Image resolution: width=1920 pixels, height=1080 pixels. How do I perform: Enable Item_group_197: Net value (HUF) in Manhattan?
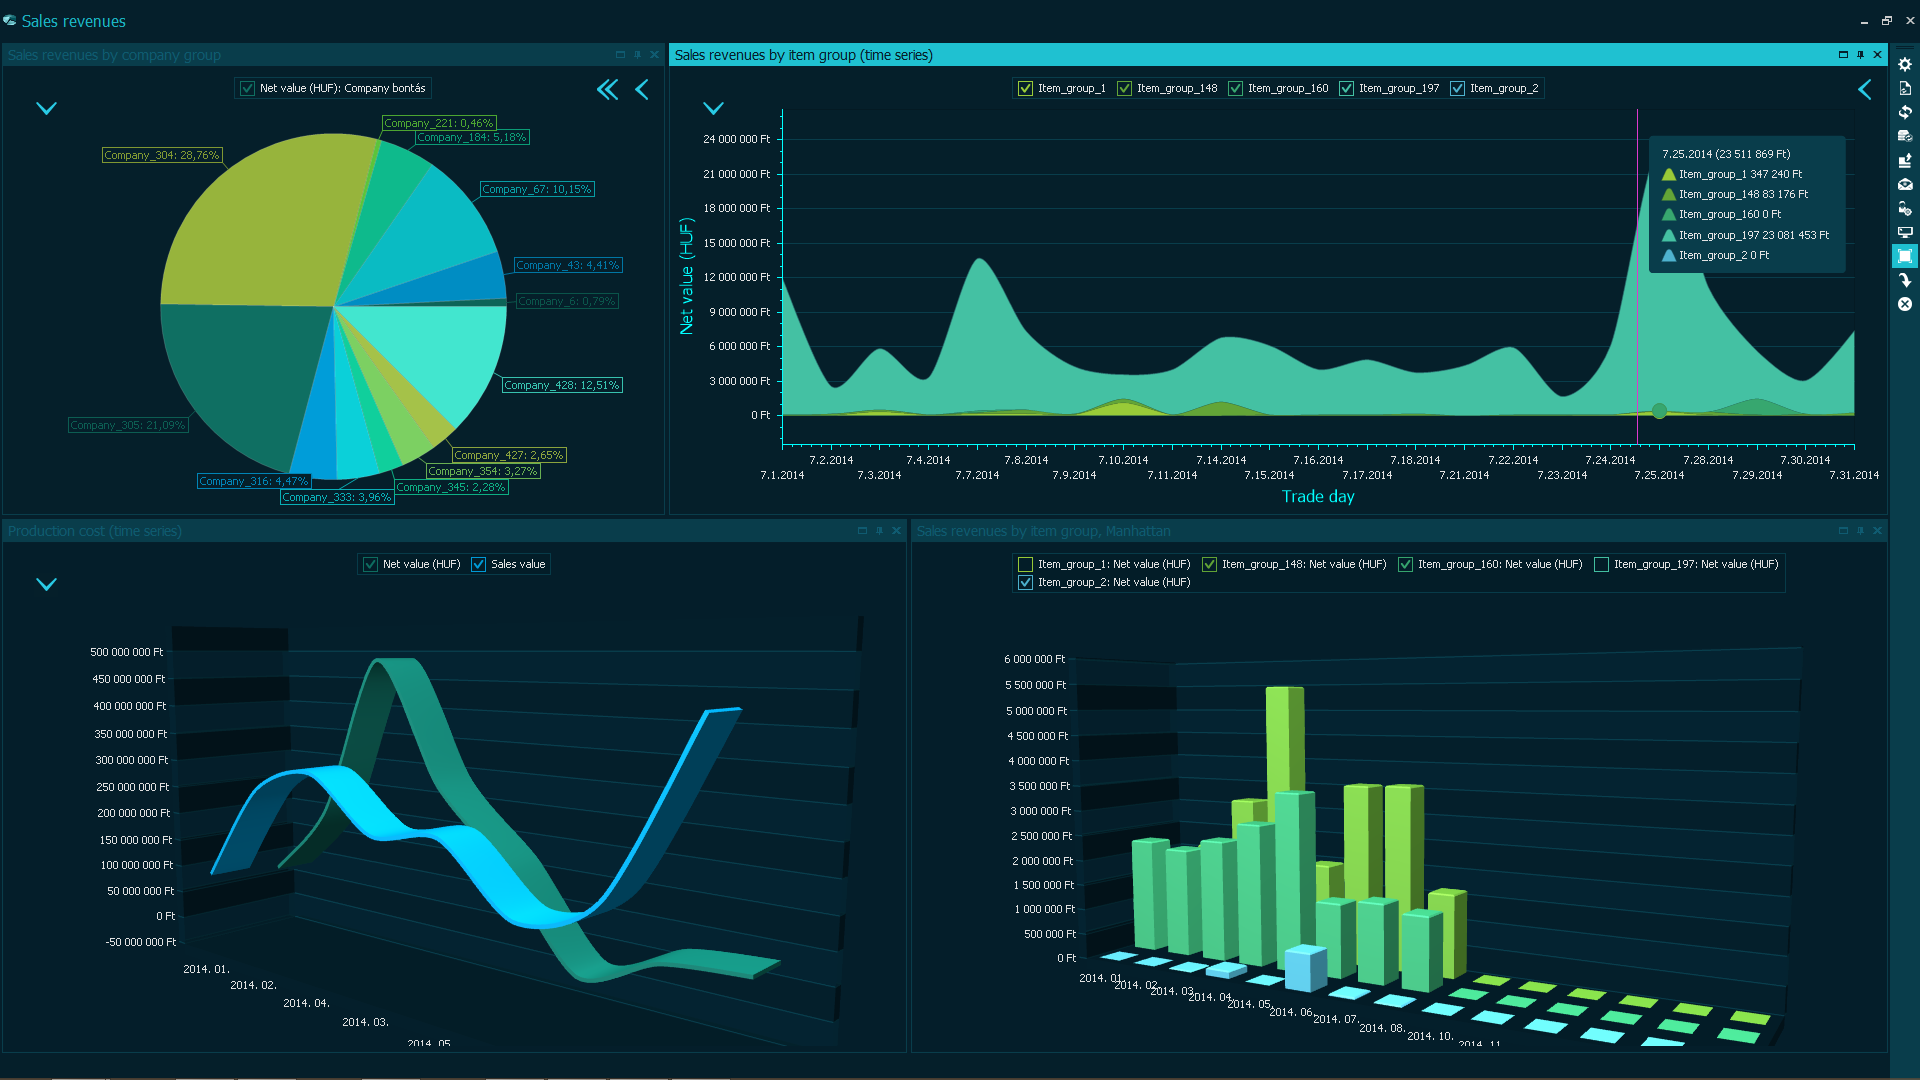click(1601, 565)
